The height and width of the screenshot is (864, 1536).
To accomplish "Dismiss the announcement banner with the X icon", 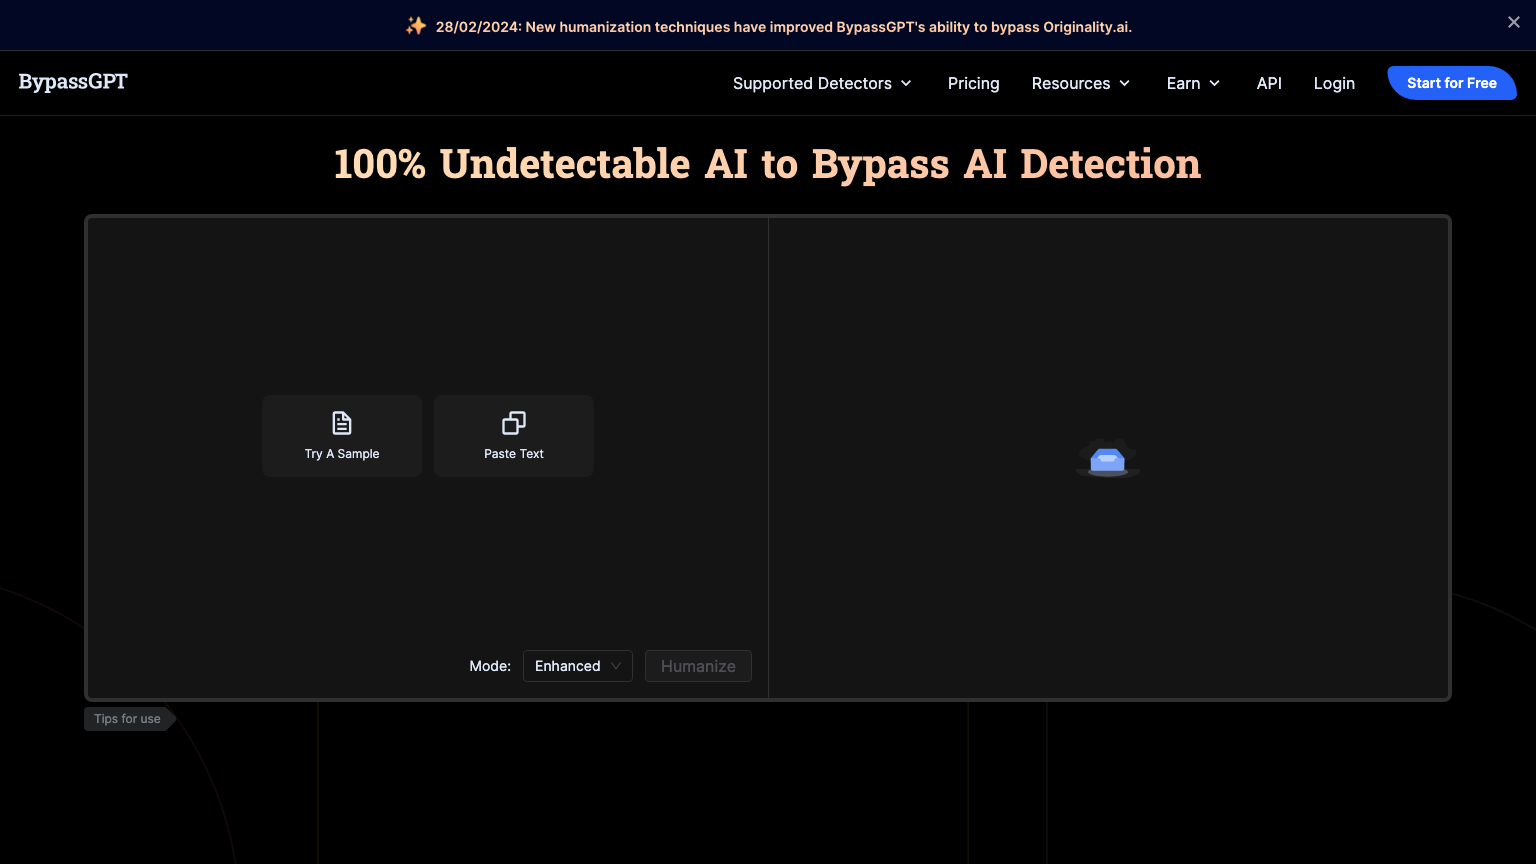I will pyautogui.click(x=1514, y=21).
